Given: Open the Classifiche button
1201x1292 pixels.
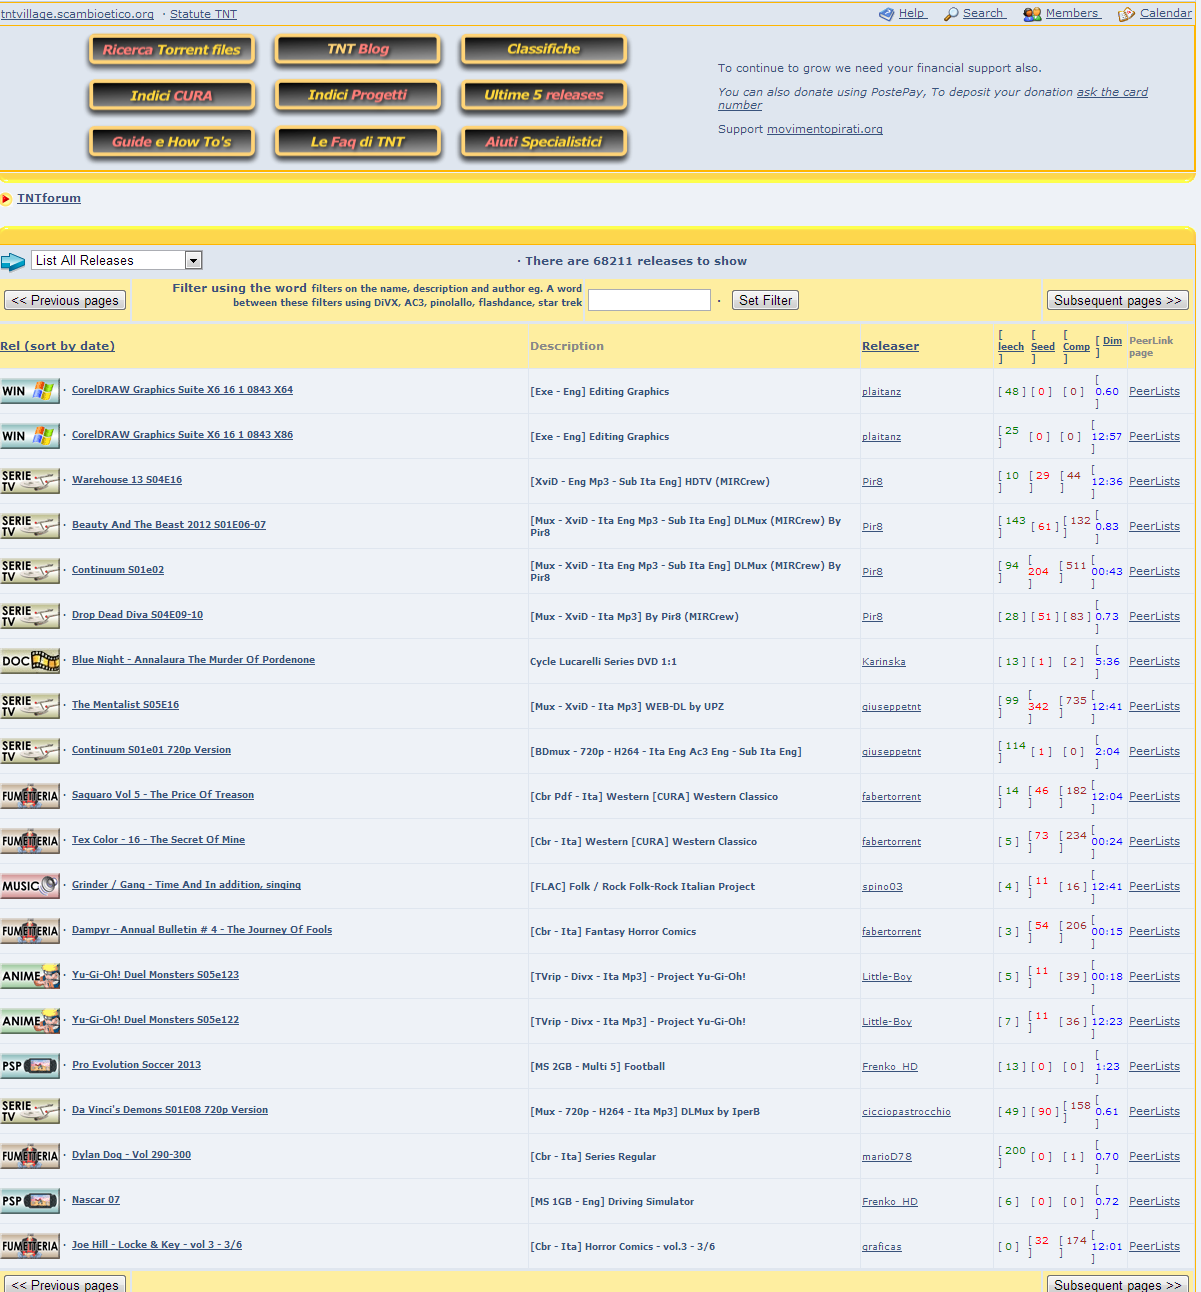Looking at the screenshot, I should [544, 49].
